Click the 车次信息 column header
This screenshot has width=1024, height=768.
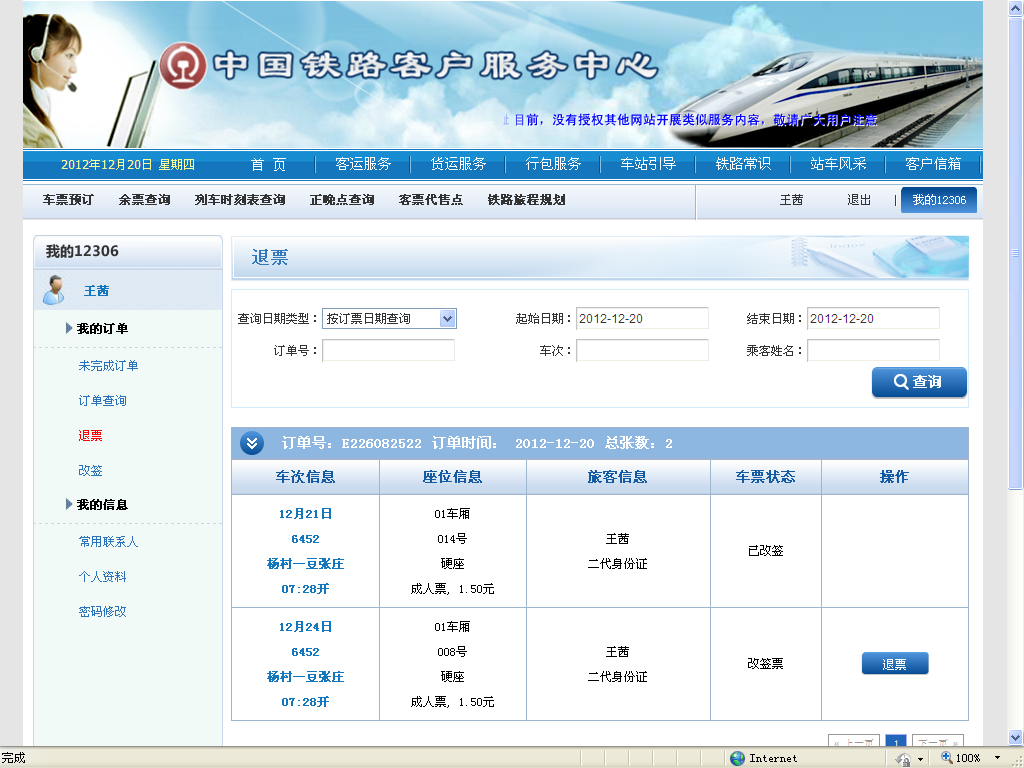click(305, 477)
